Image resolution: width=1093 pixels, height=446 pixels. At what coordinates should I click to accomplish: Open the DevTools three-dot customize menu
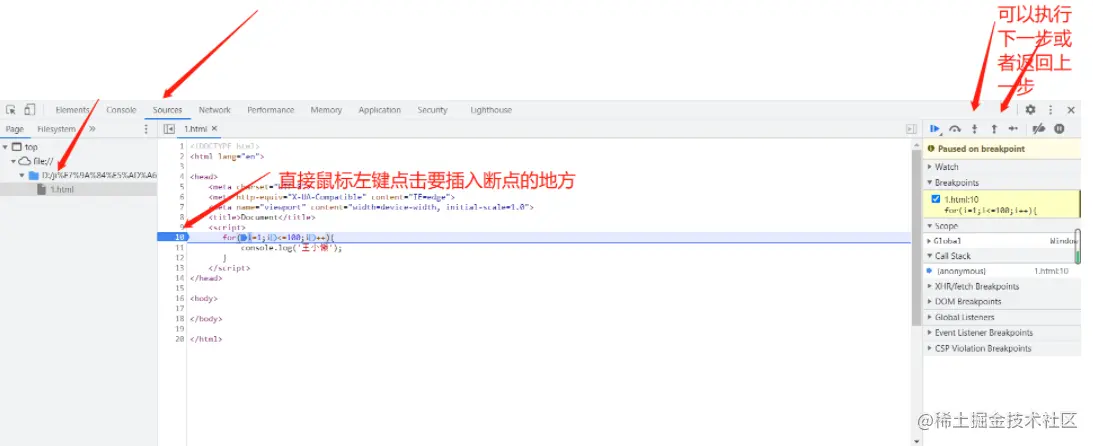(x=1050, y=109)
